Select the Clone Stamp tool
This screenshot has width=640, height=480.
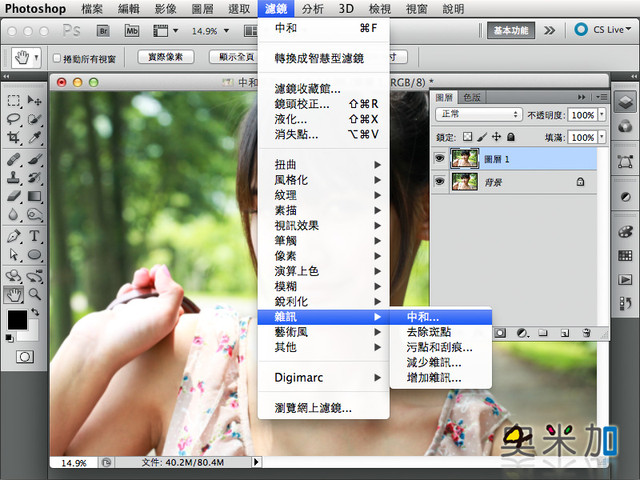[x=13, y=177]
